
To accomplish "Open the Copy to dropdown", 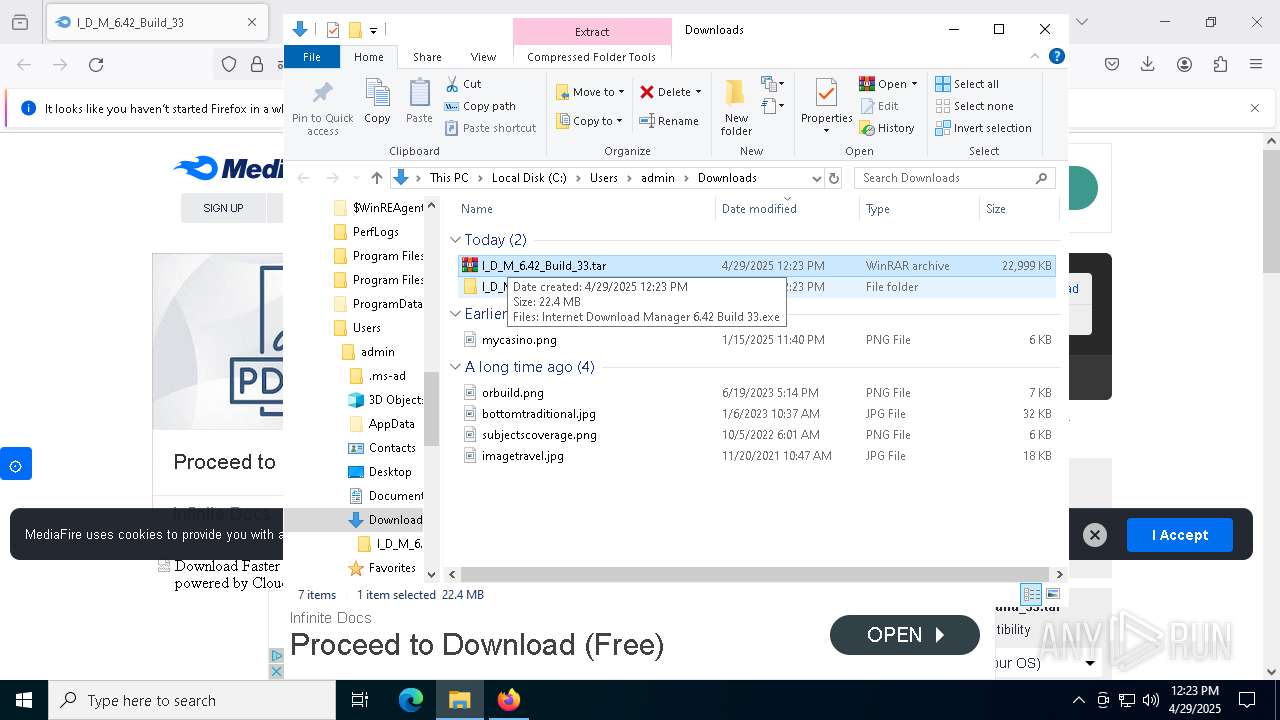I will (590, 121).
